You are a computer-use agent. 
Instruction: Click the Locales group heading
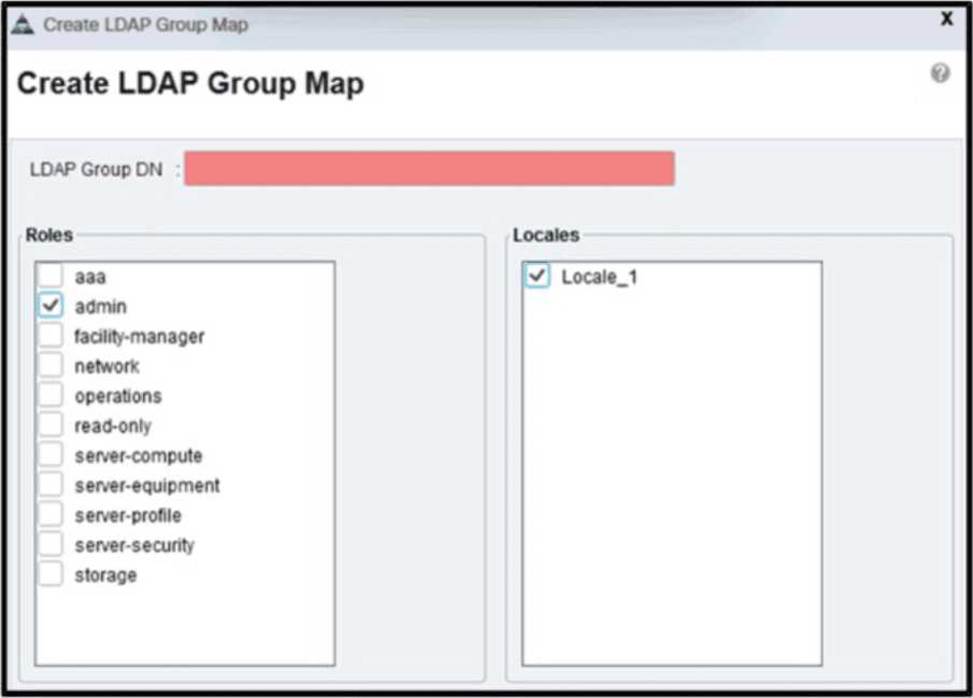tap(545, 235)
